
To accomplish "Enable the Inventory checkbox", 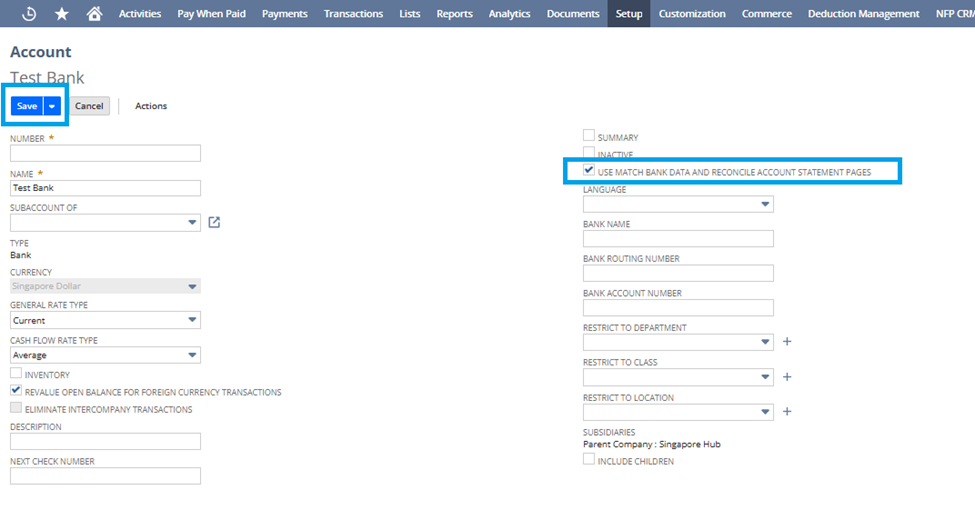I will pyautogui.click(x=16, y=373).
